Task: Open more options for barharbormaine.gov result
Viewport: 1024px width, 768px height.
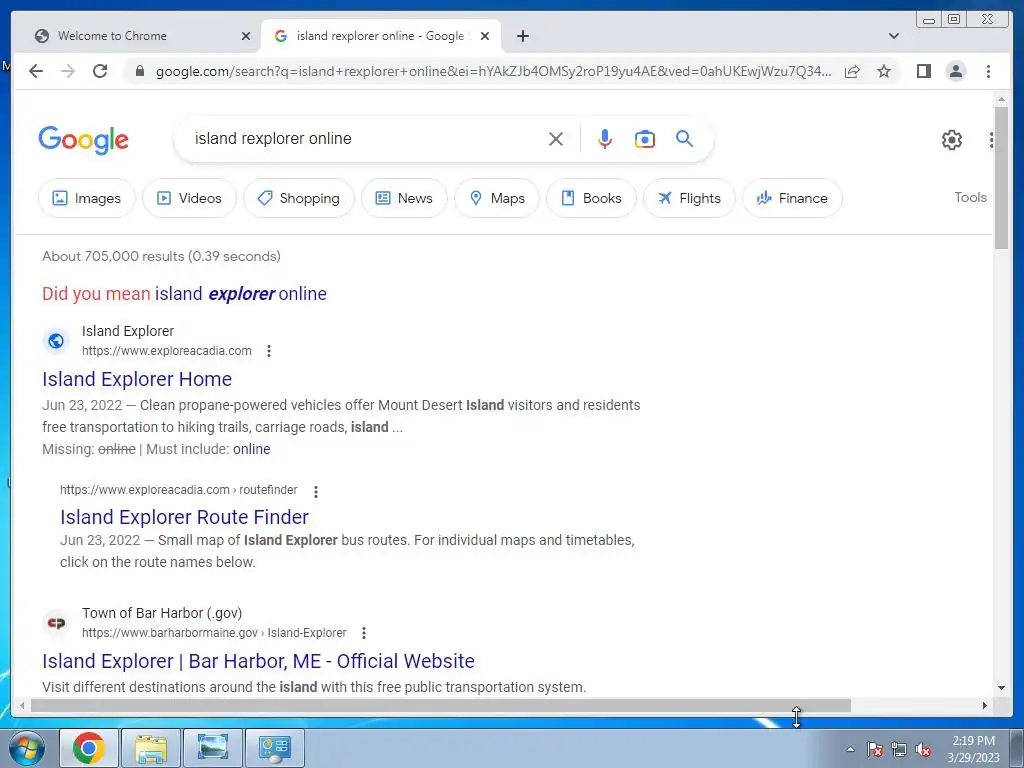Action: (x=364, y=633)
